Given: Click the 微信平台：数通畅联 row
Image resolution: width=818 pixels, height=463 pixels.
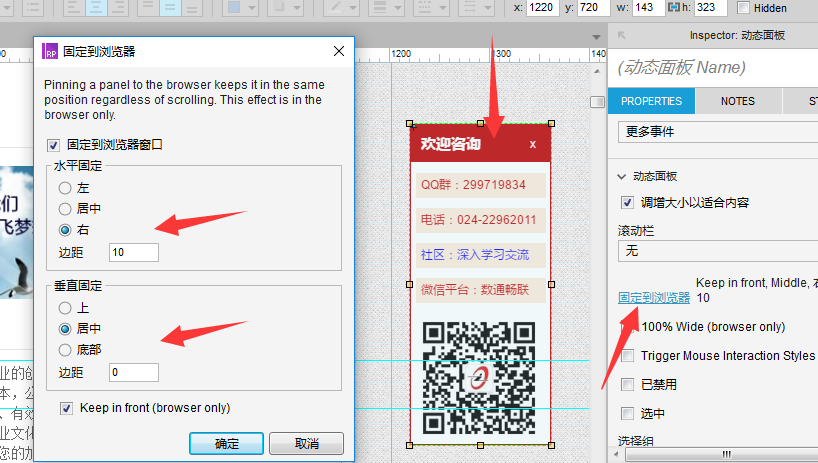Looking at the screenshot, I should pyautogui.click(x=480, y=290).
